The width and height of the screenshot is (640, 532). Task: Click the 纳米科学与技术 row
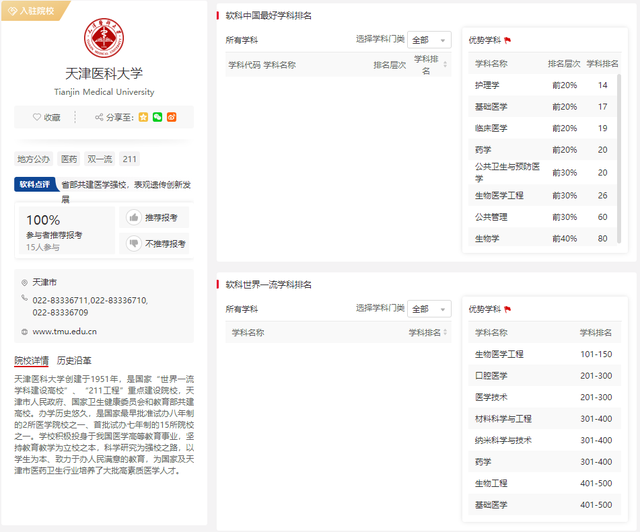544,441
